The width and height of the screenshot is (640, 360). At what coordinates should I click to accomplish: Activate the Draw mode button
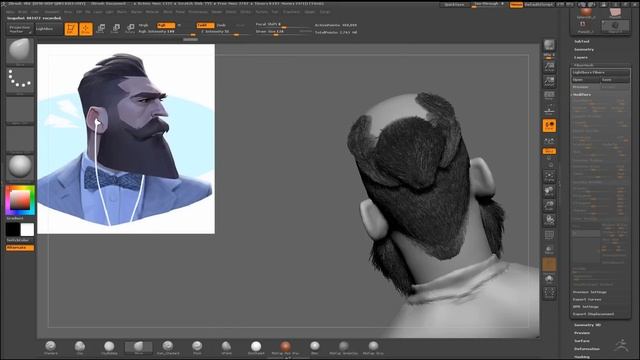(86, 29)
